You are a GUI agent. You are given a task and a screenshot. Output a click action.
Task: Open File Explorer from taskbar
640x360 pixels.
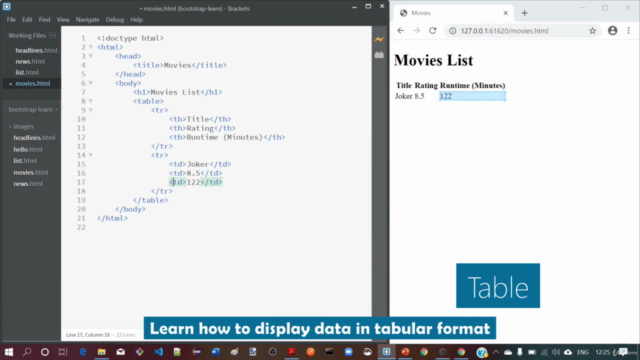coord(102,352)
